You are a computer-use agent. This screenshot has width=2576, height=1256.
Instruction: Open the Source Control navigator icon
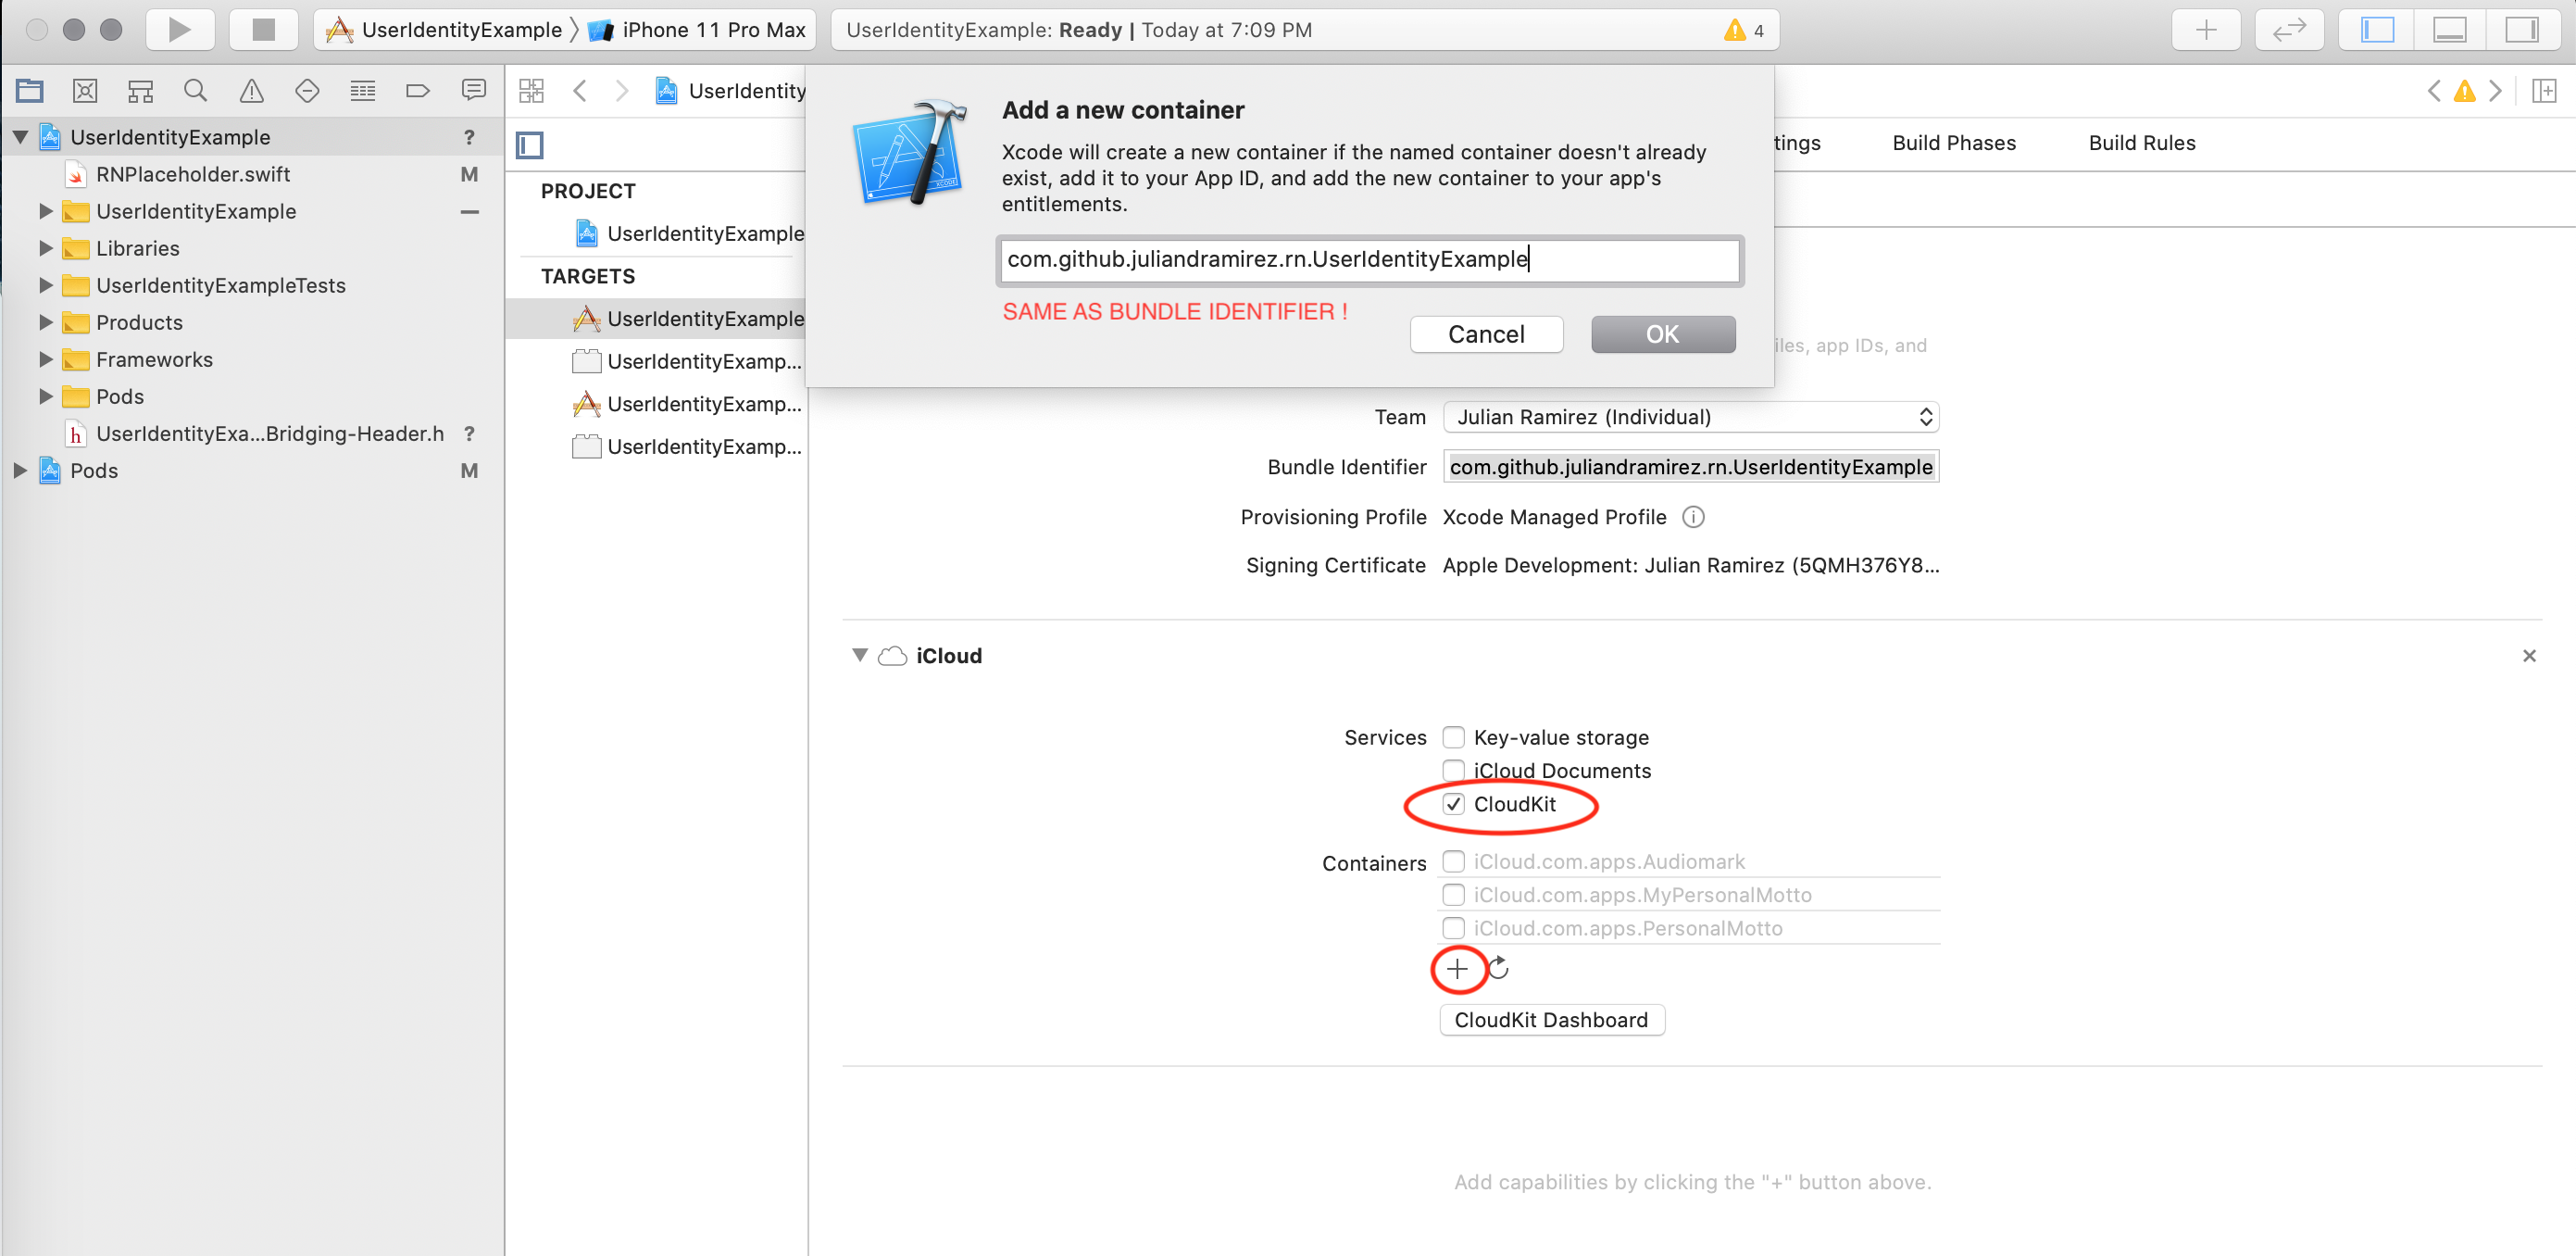pyautogui.click(x=85, y=91)
